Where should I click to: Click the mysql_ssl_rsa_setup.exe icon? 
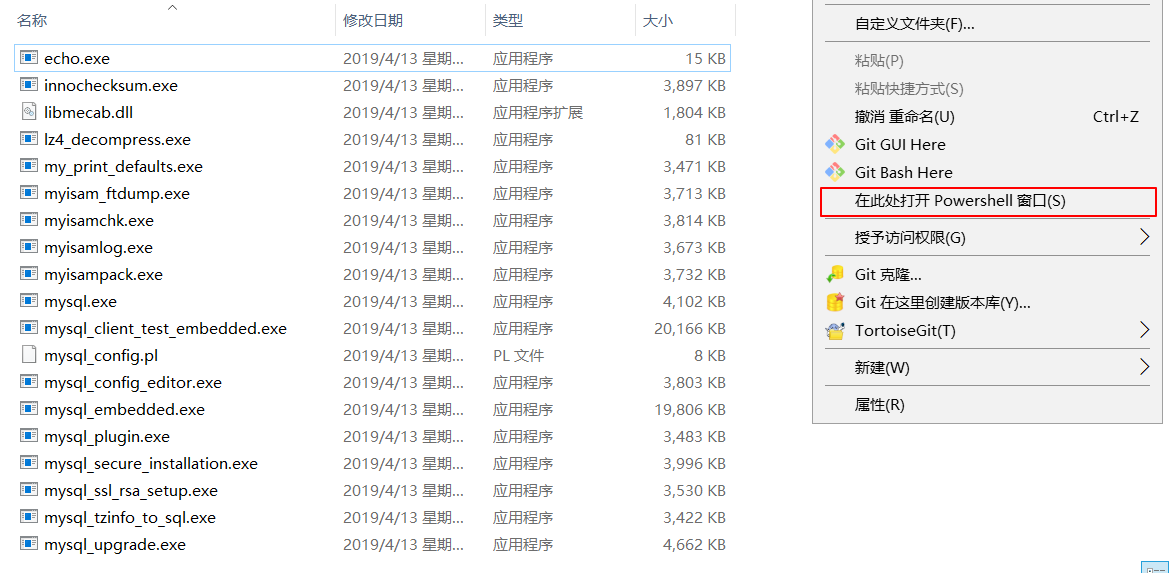(x=29, y=490)
